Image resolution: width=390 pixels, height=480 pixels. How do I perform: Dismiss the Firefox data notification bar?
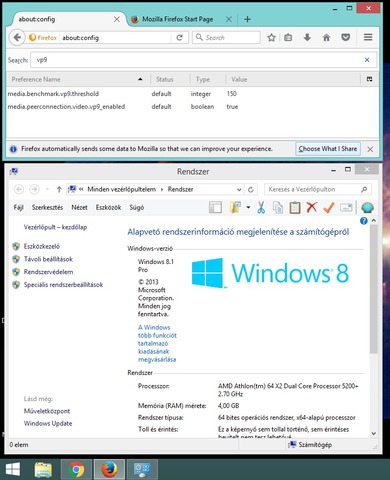pos(370,149)
